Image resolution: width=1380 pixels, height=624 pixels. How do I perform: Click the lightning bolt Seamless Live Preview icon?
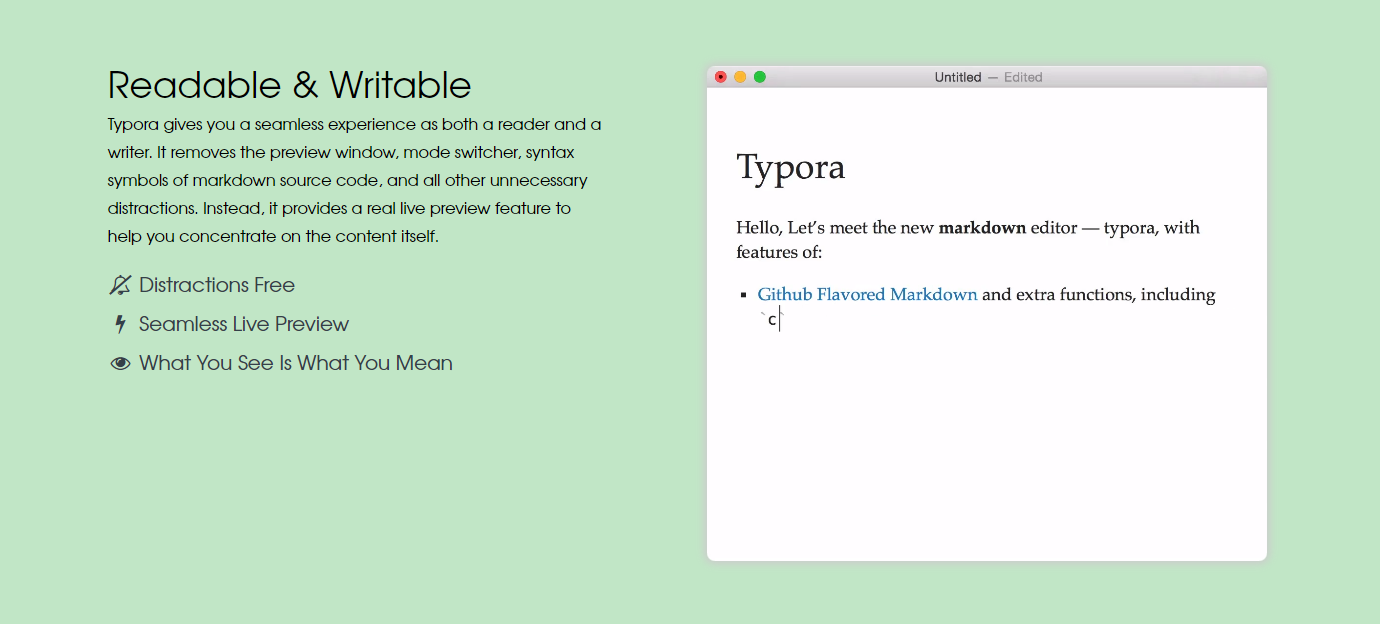pyautogui.click(x=120, y=324)
